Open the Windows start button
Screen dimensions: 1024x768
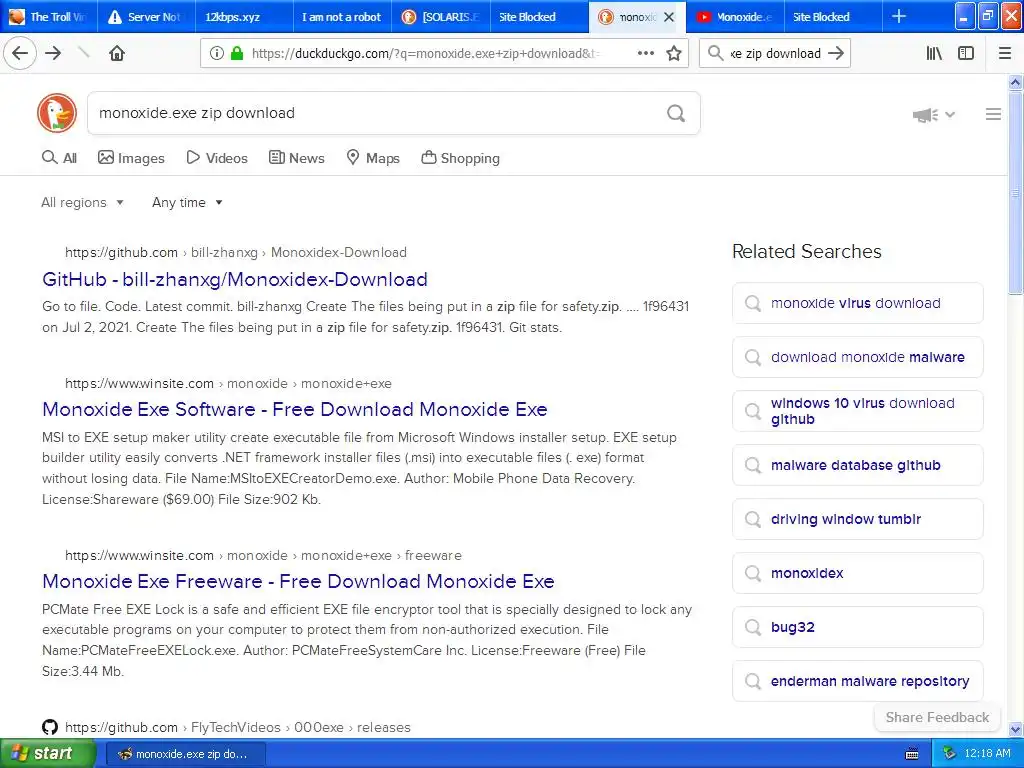click(x=48, y=754)
